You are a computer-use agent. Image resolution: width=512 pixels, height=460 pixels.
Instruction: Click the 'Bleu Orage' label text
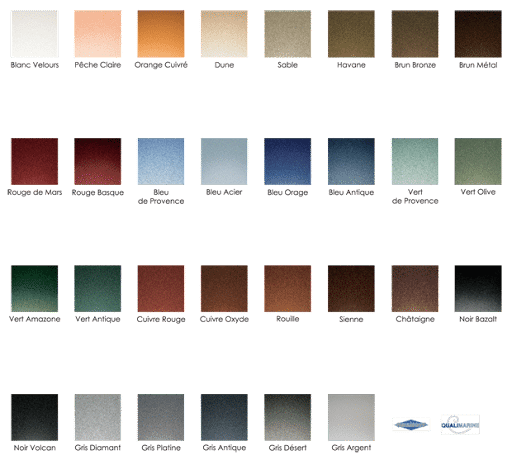click(x=288, y=193)
